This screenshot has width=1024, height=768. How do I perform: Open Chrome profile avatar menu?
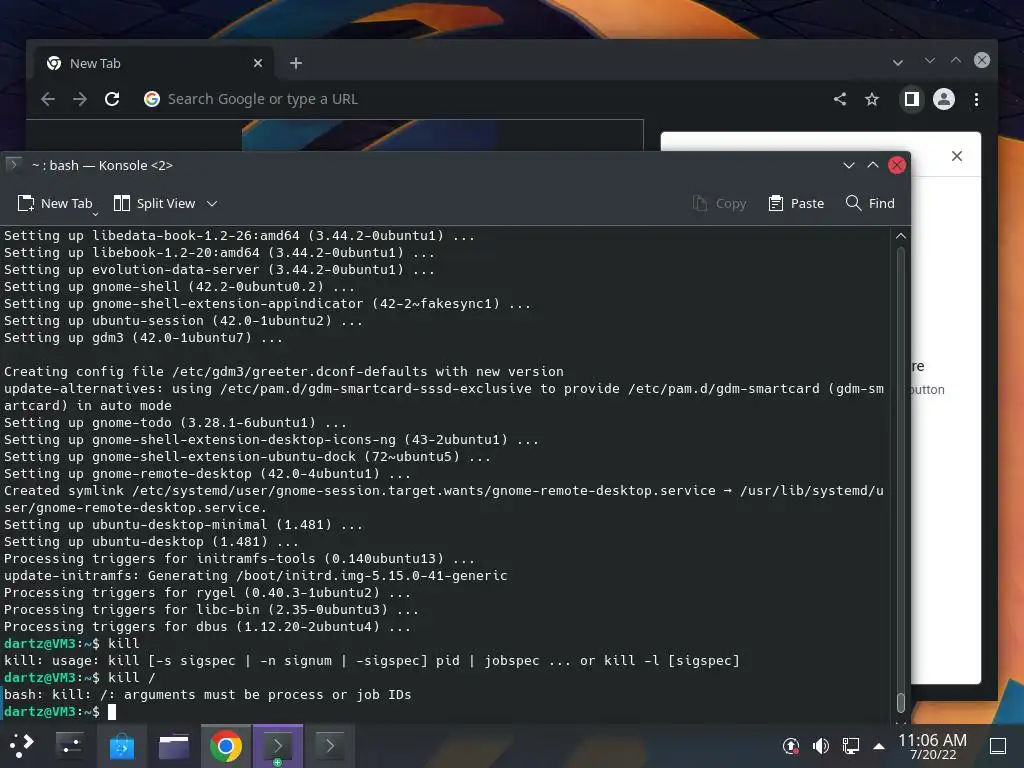(944, 99)
